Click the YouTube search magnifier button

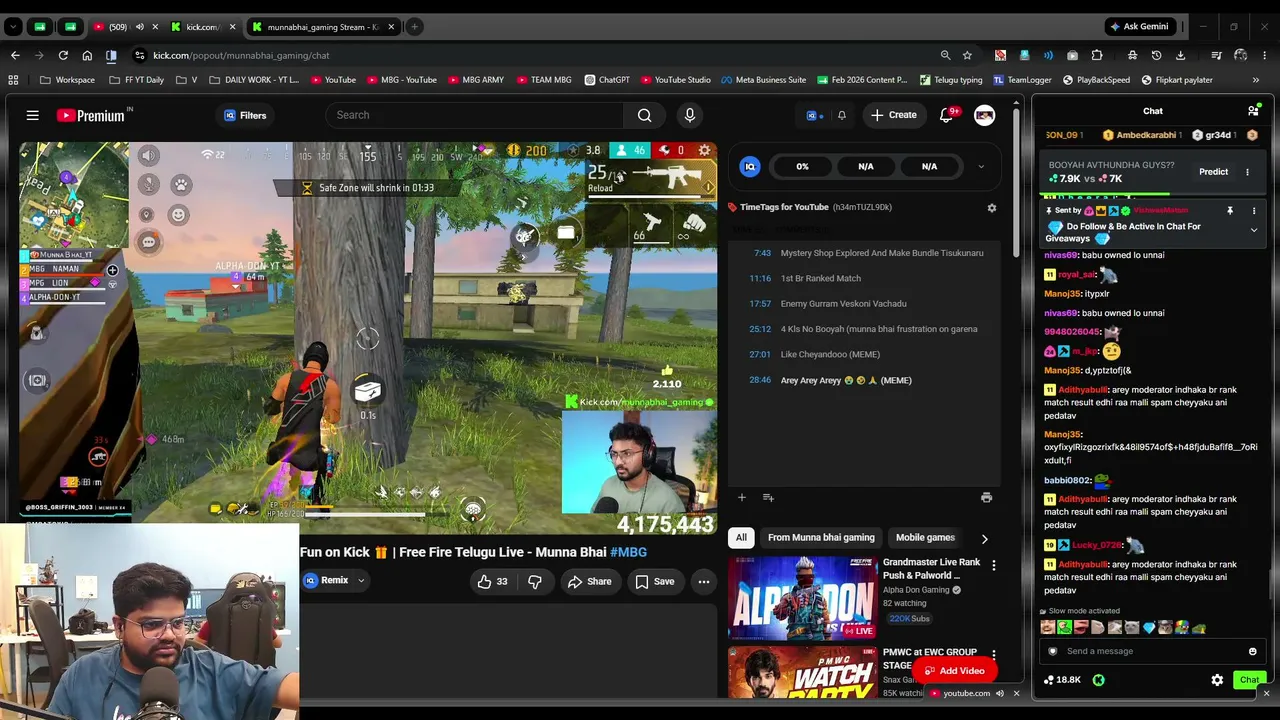(x=645, y=116)
